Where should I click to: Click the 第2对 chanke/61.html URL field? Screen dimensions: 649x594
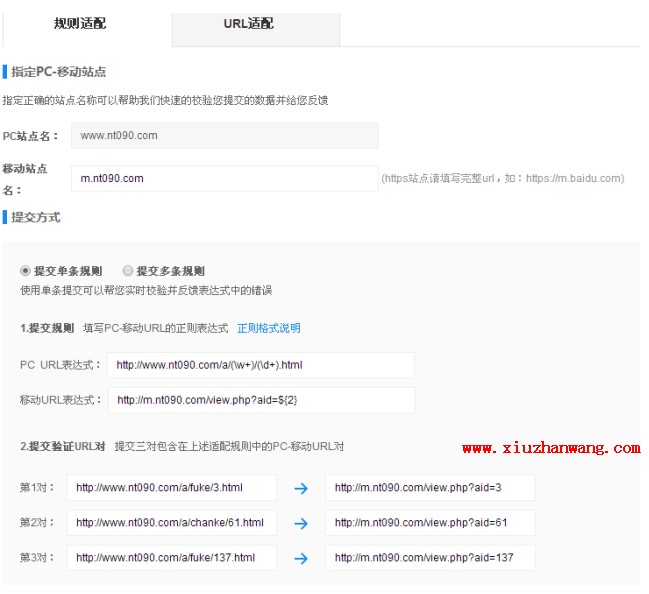pyautogui.click(x=171, y=523)
